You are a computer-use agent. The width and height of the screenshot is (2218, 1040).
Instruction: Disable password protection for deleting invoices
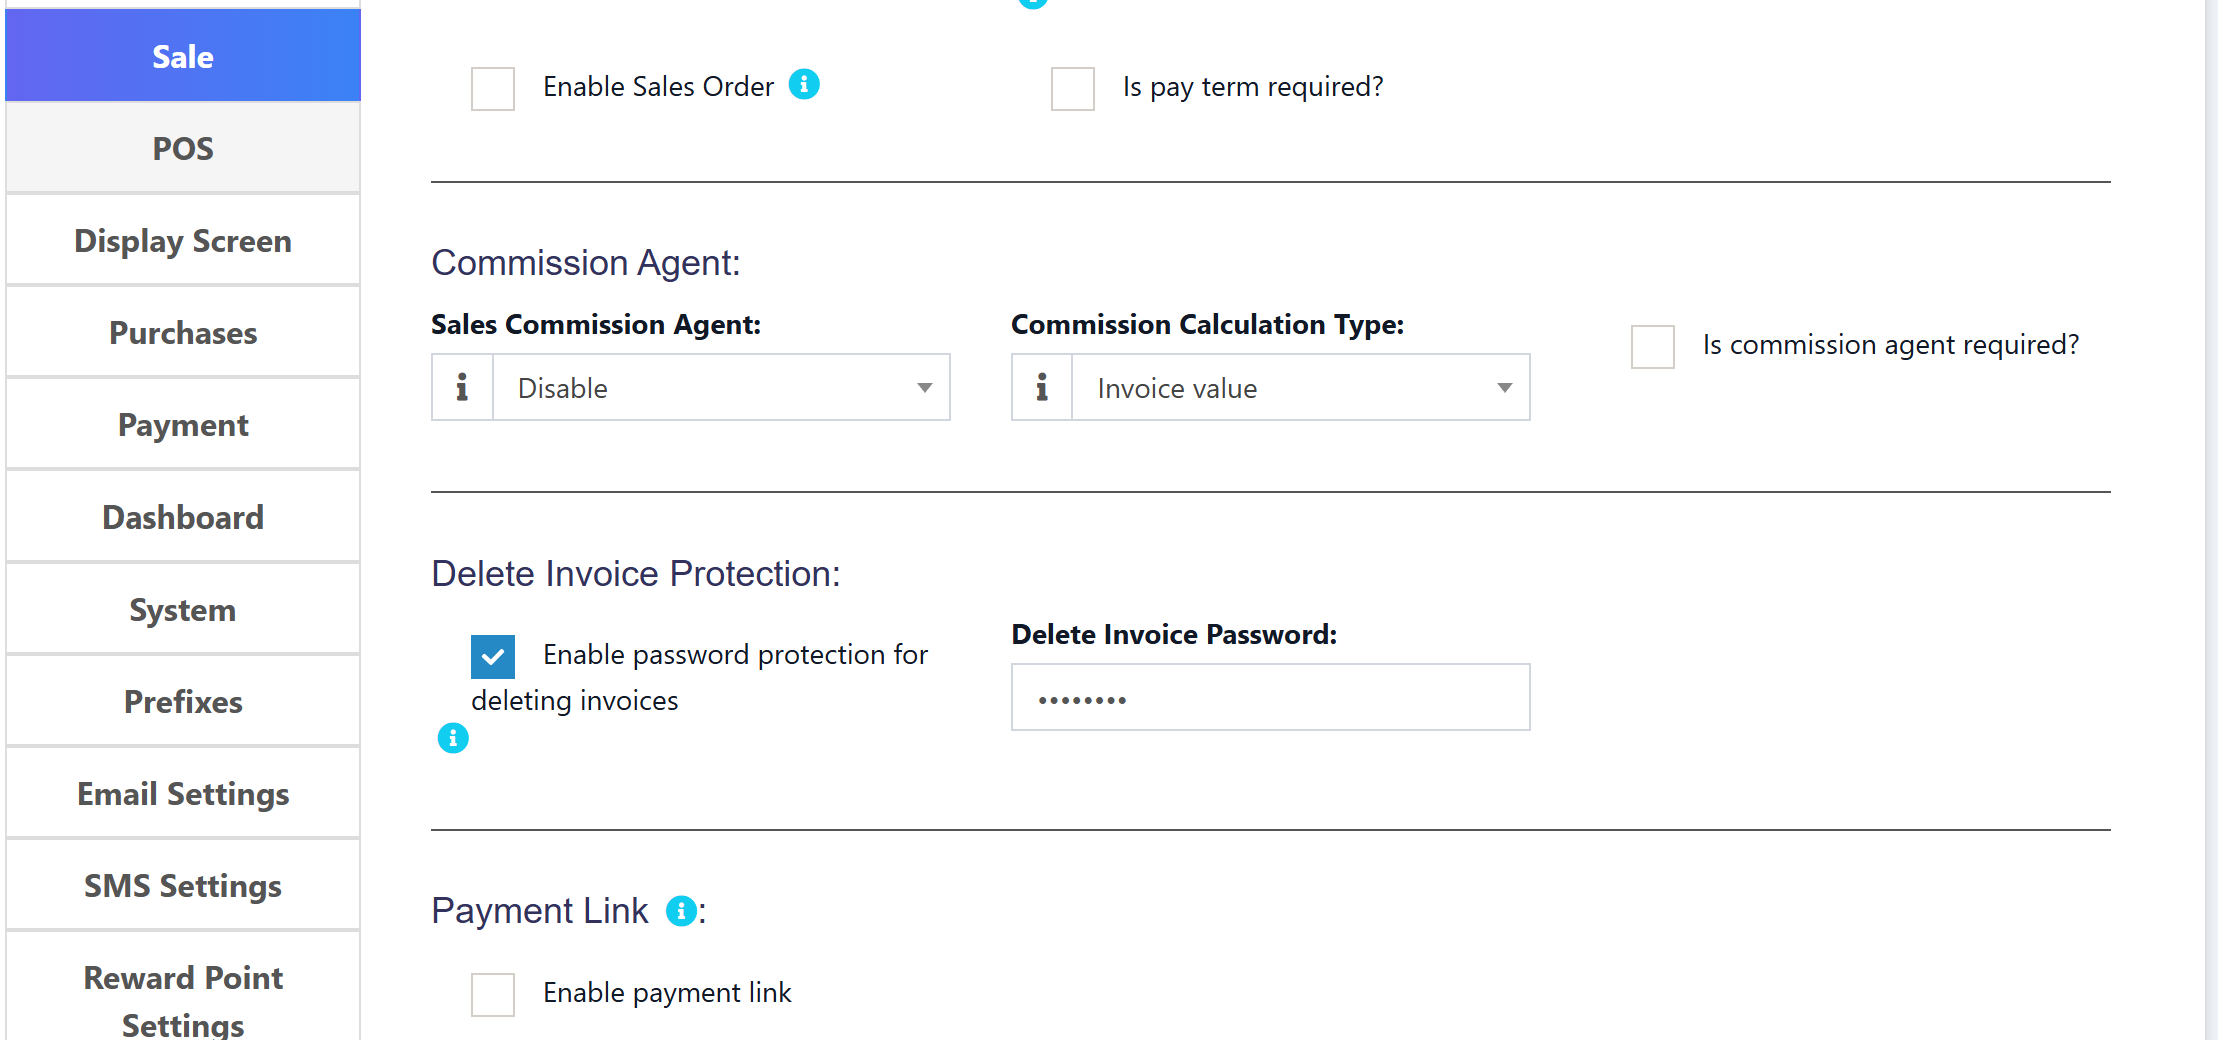pos(492,657)
